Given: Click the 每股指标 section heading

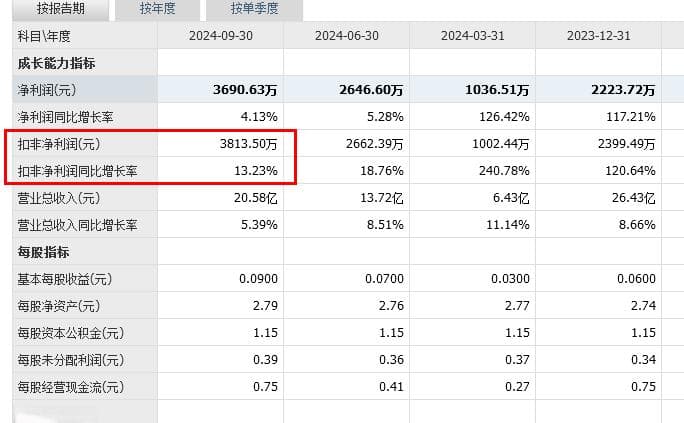Looking at the screenshot, I should 43,252.
